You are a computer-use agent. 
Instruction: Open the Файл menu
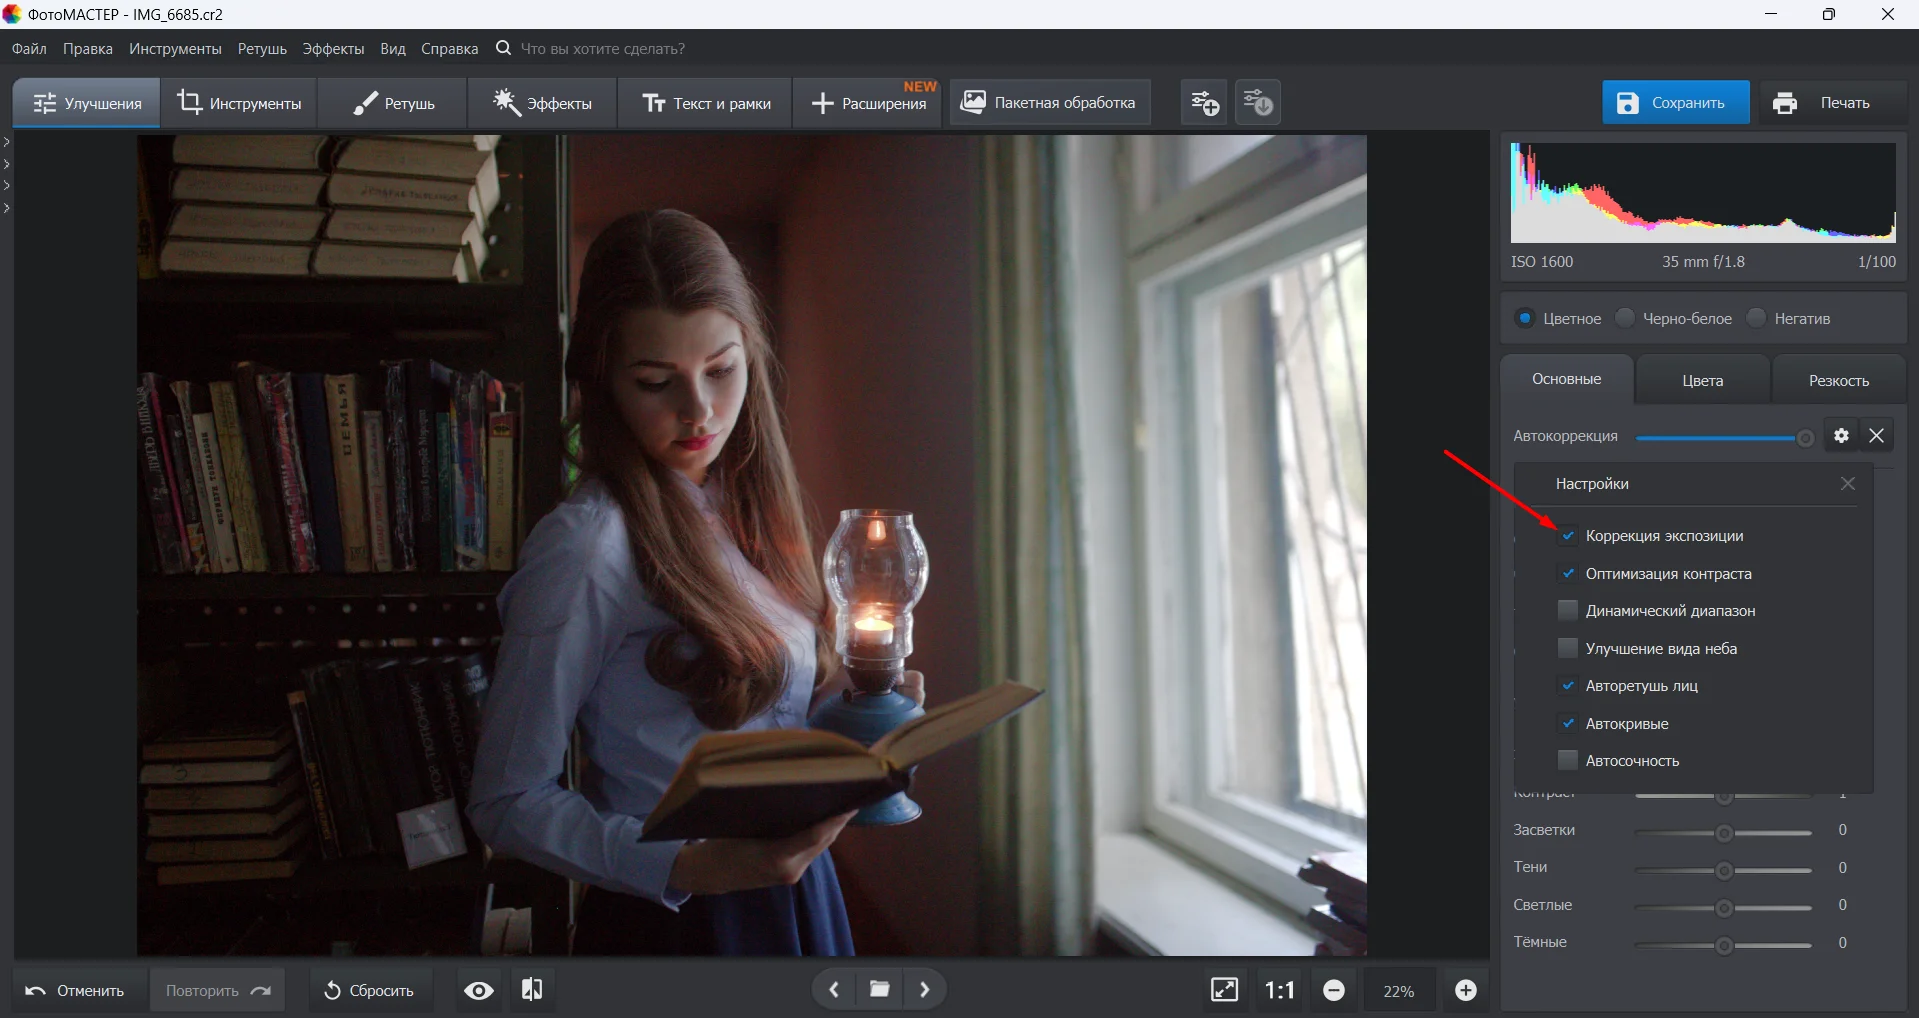tap(29, 48)
